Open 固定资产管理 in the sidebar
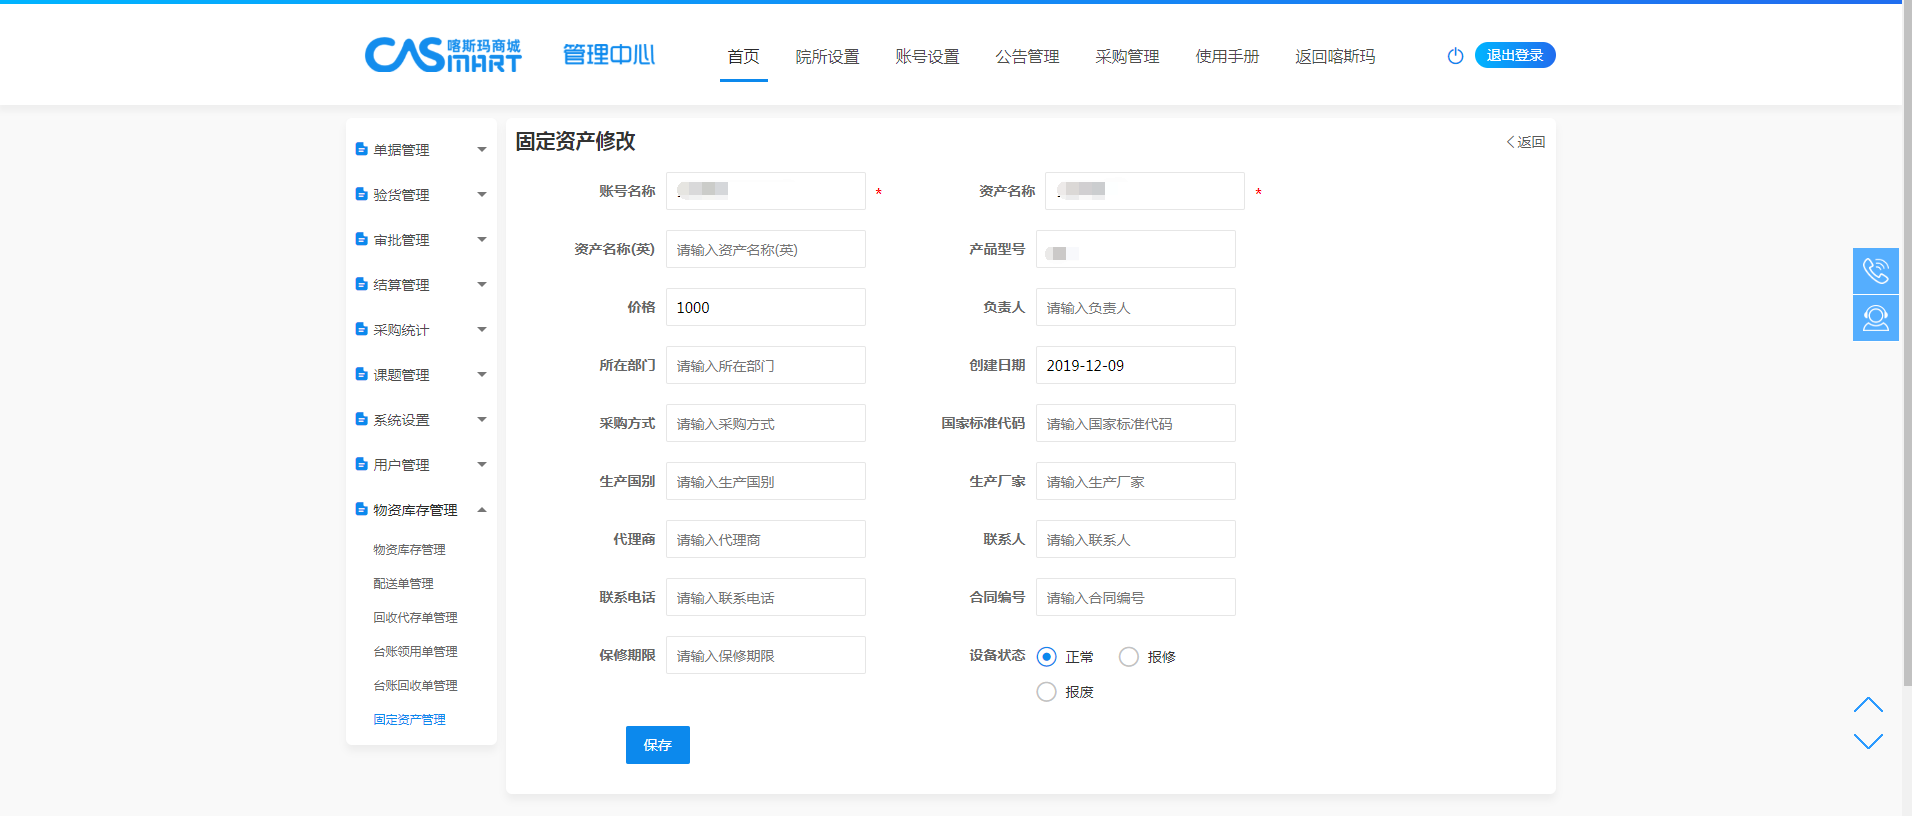 [x=410, y=720]
